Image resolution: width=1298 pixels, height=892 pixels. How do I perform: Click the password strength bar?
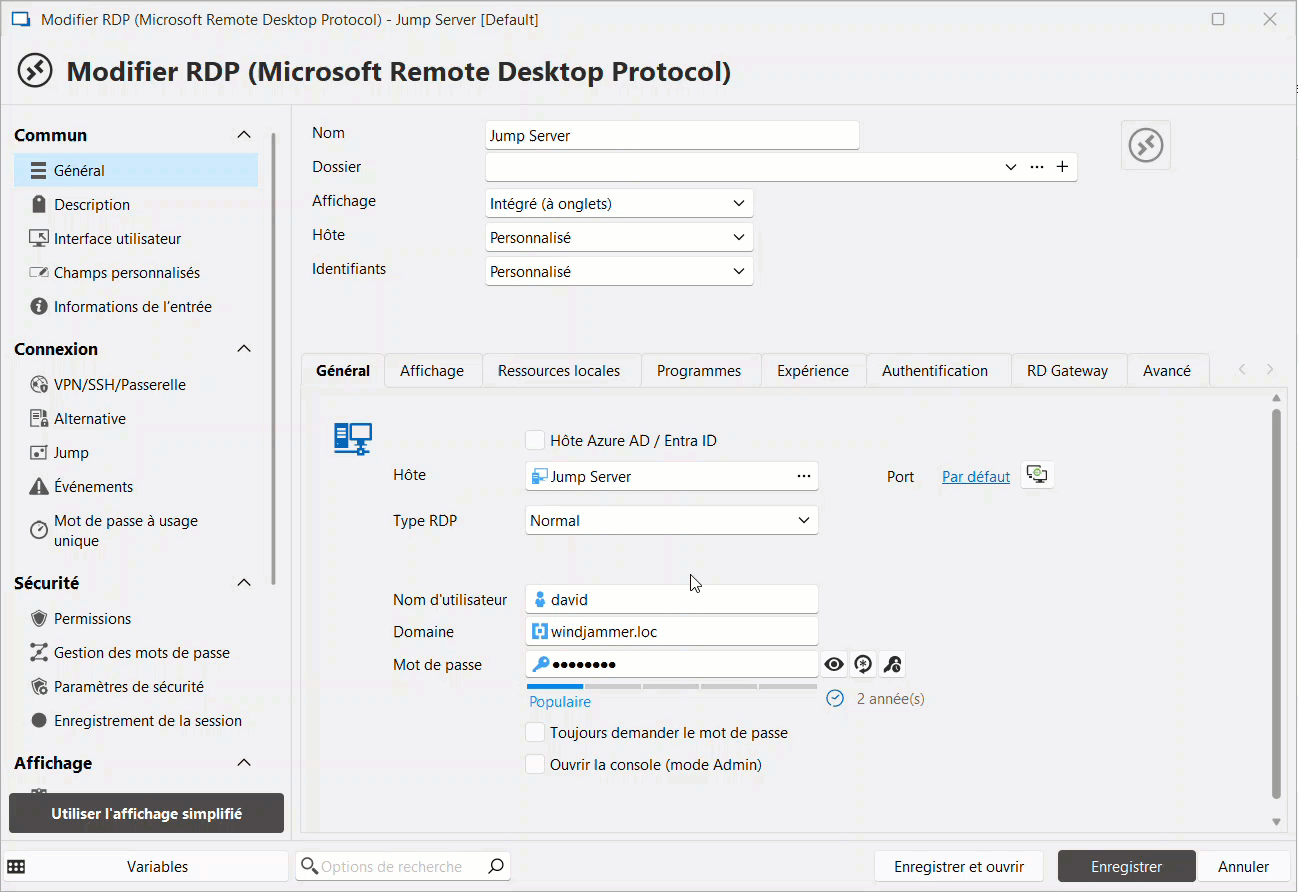tap(671, 686)
